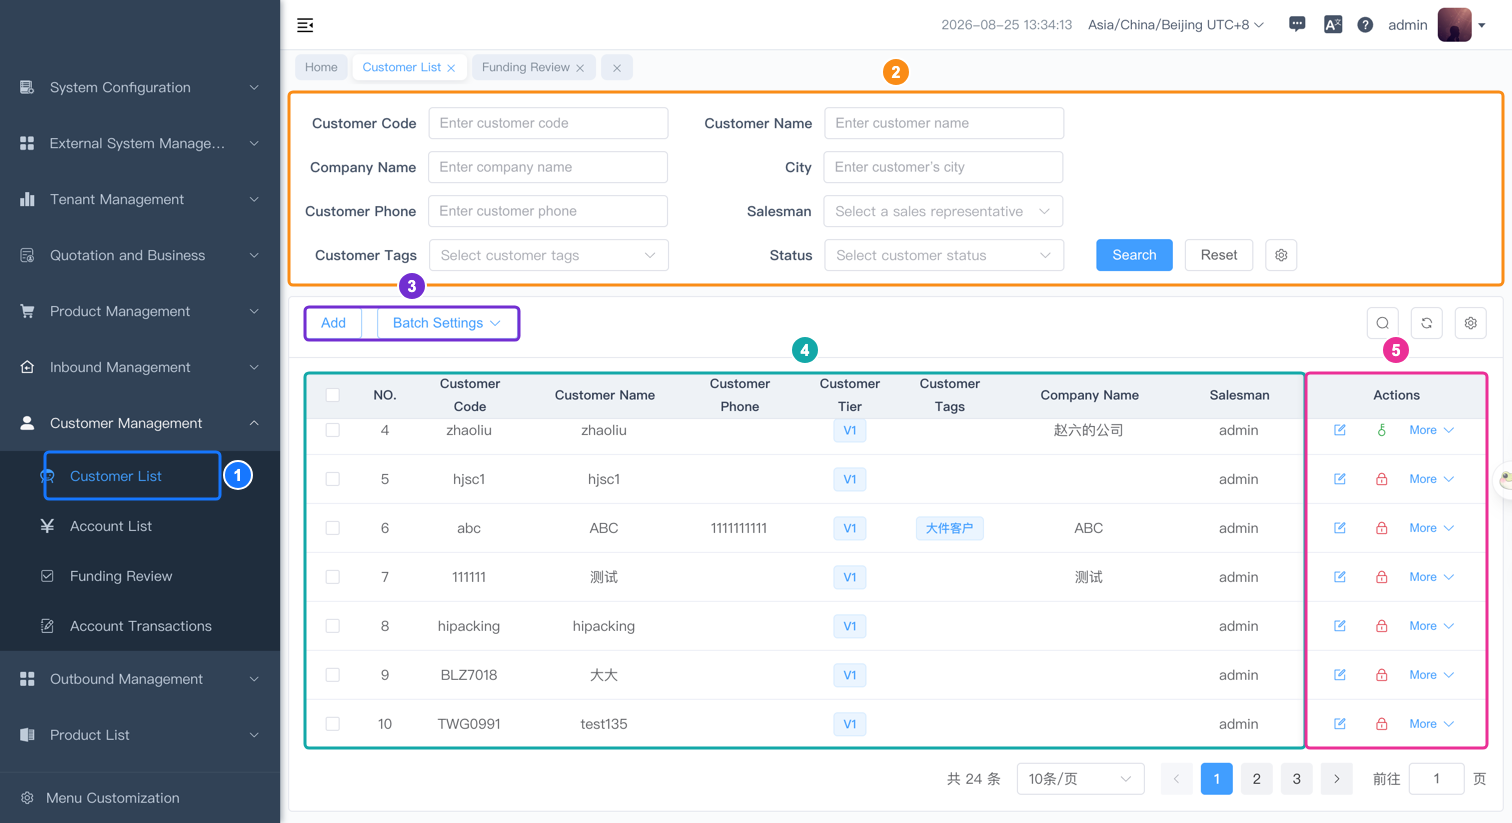Edit the zhaoliu customer row
The height and width of the screenshot is (823, 1512).
[1340, 430]
